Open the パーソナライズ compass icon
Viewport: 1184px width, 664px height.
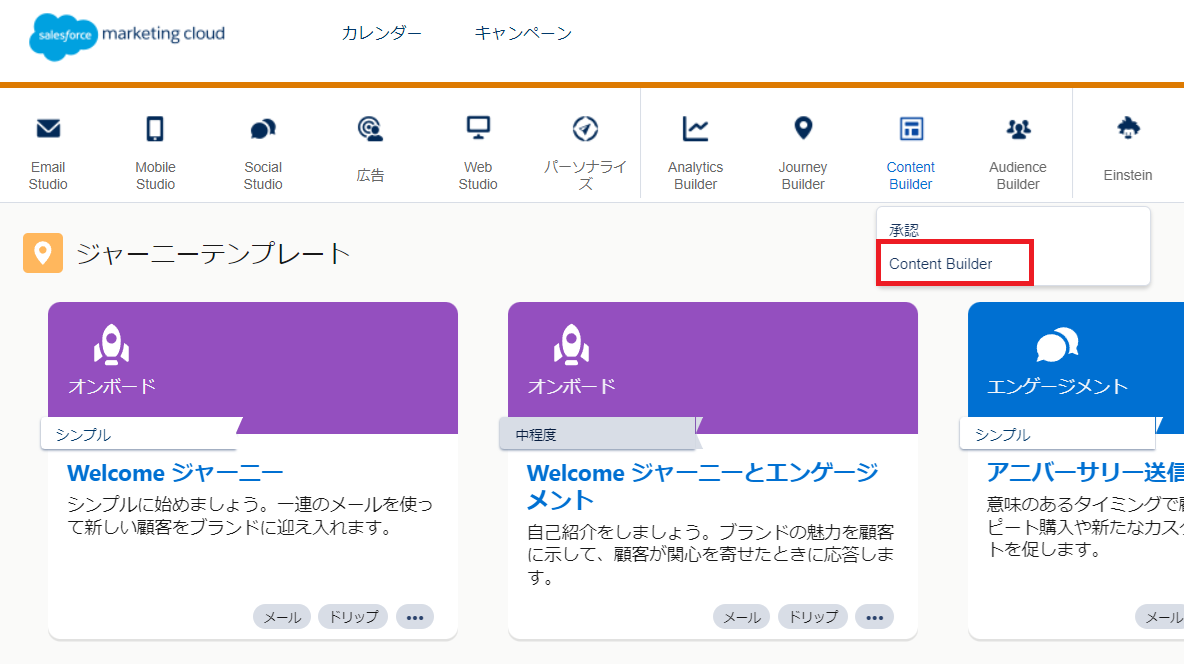coord(585,129)
